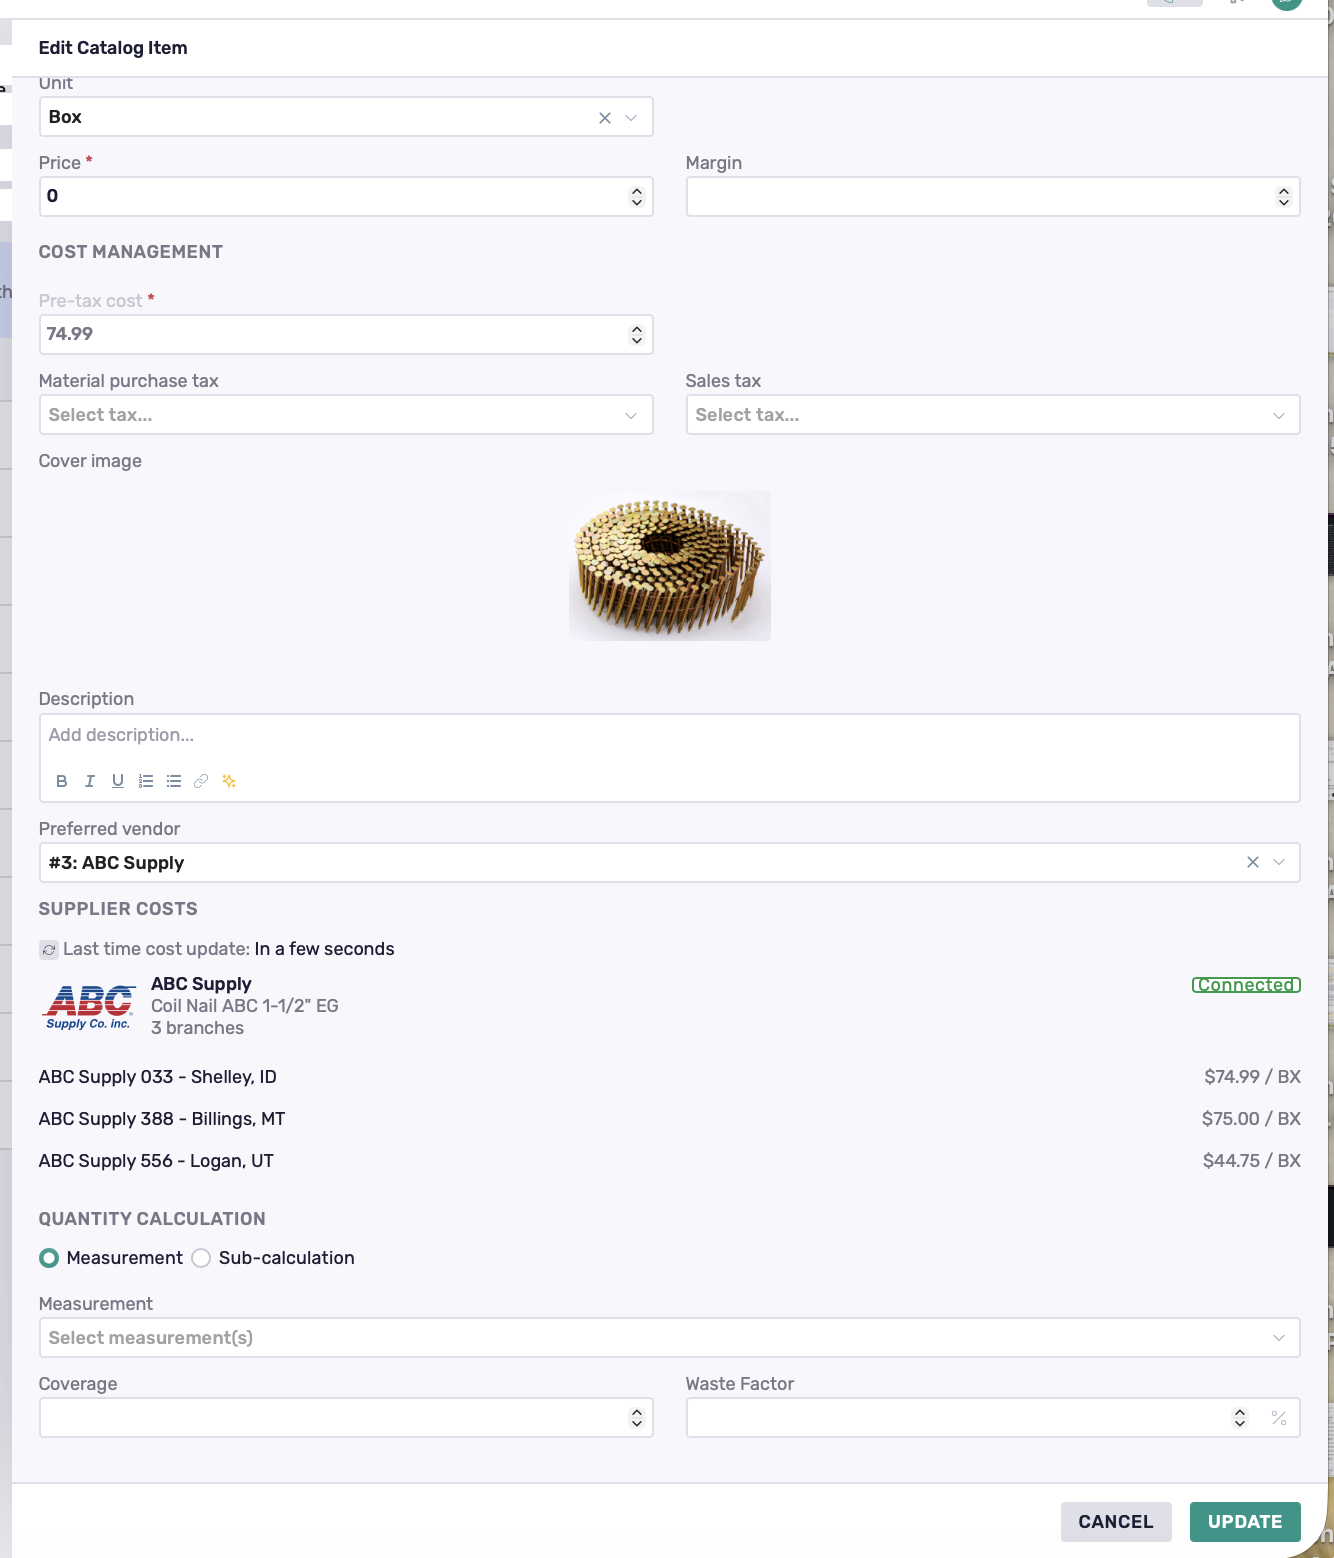This screenshot has height=1558, width=1334.
Task: Click into the Pre-tax cost field
Action: (346, 335)
